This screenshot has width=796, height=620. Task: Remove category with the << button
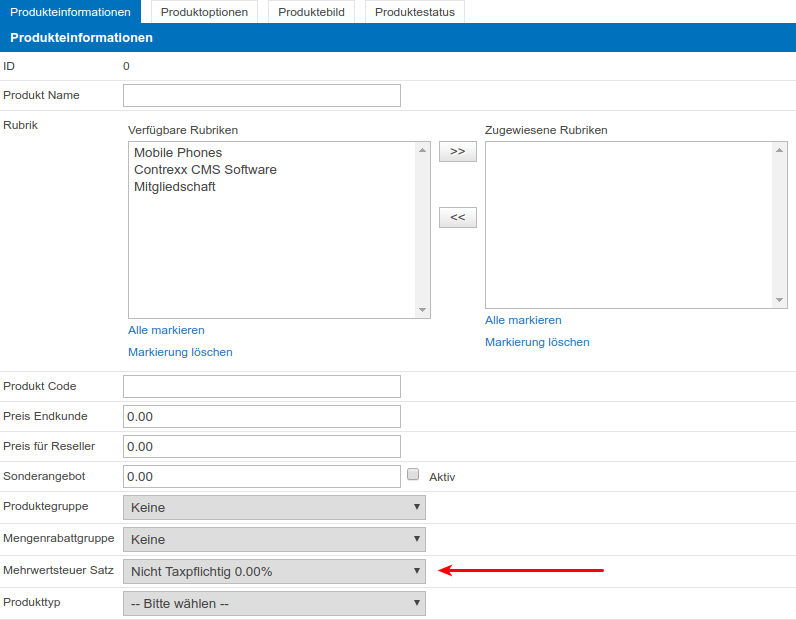[457, 217]
